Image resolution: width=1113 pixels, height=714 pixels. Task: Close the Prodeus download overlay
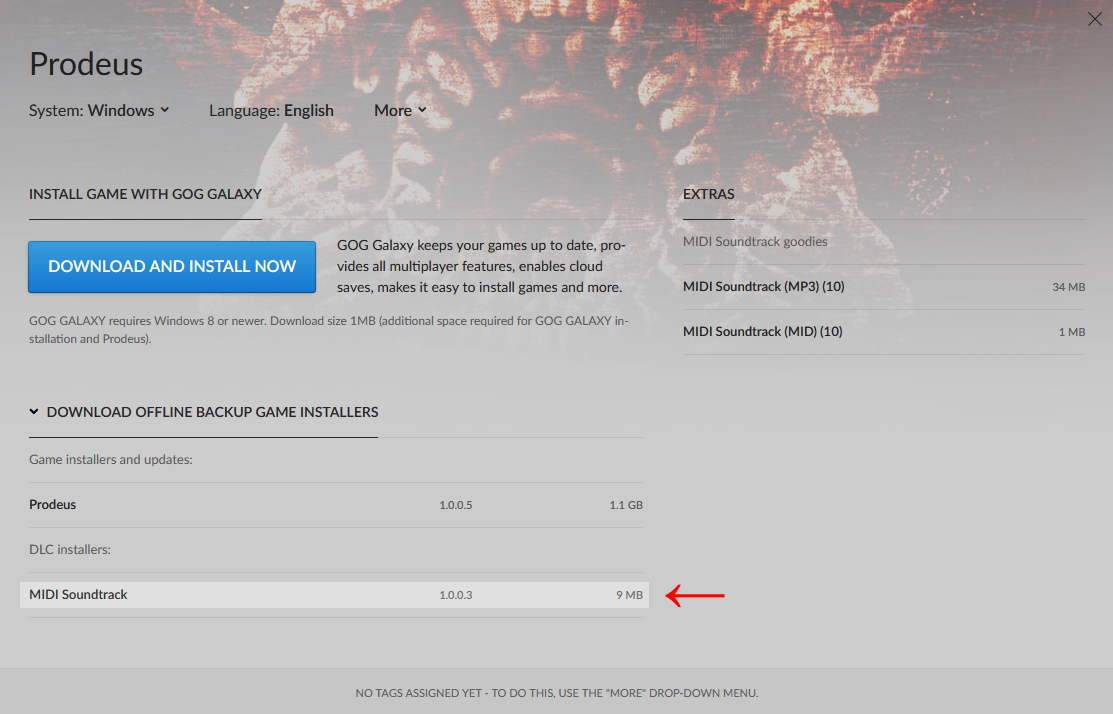(x=1095, y=19)
